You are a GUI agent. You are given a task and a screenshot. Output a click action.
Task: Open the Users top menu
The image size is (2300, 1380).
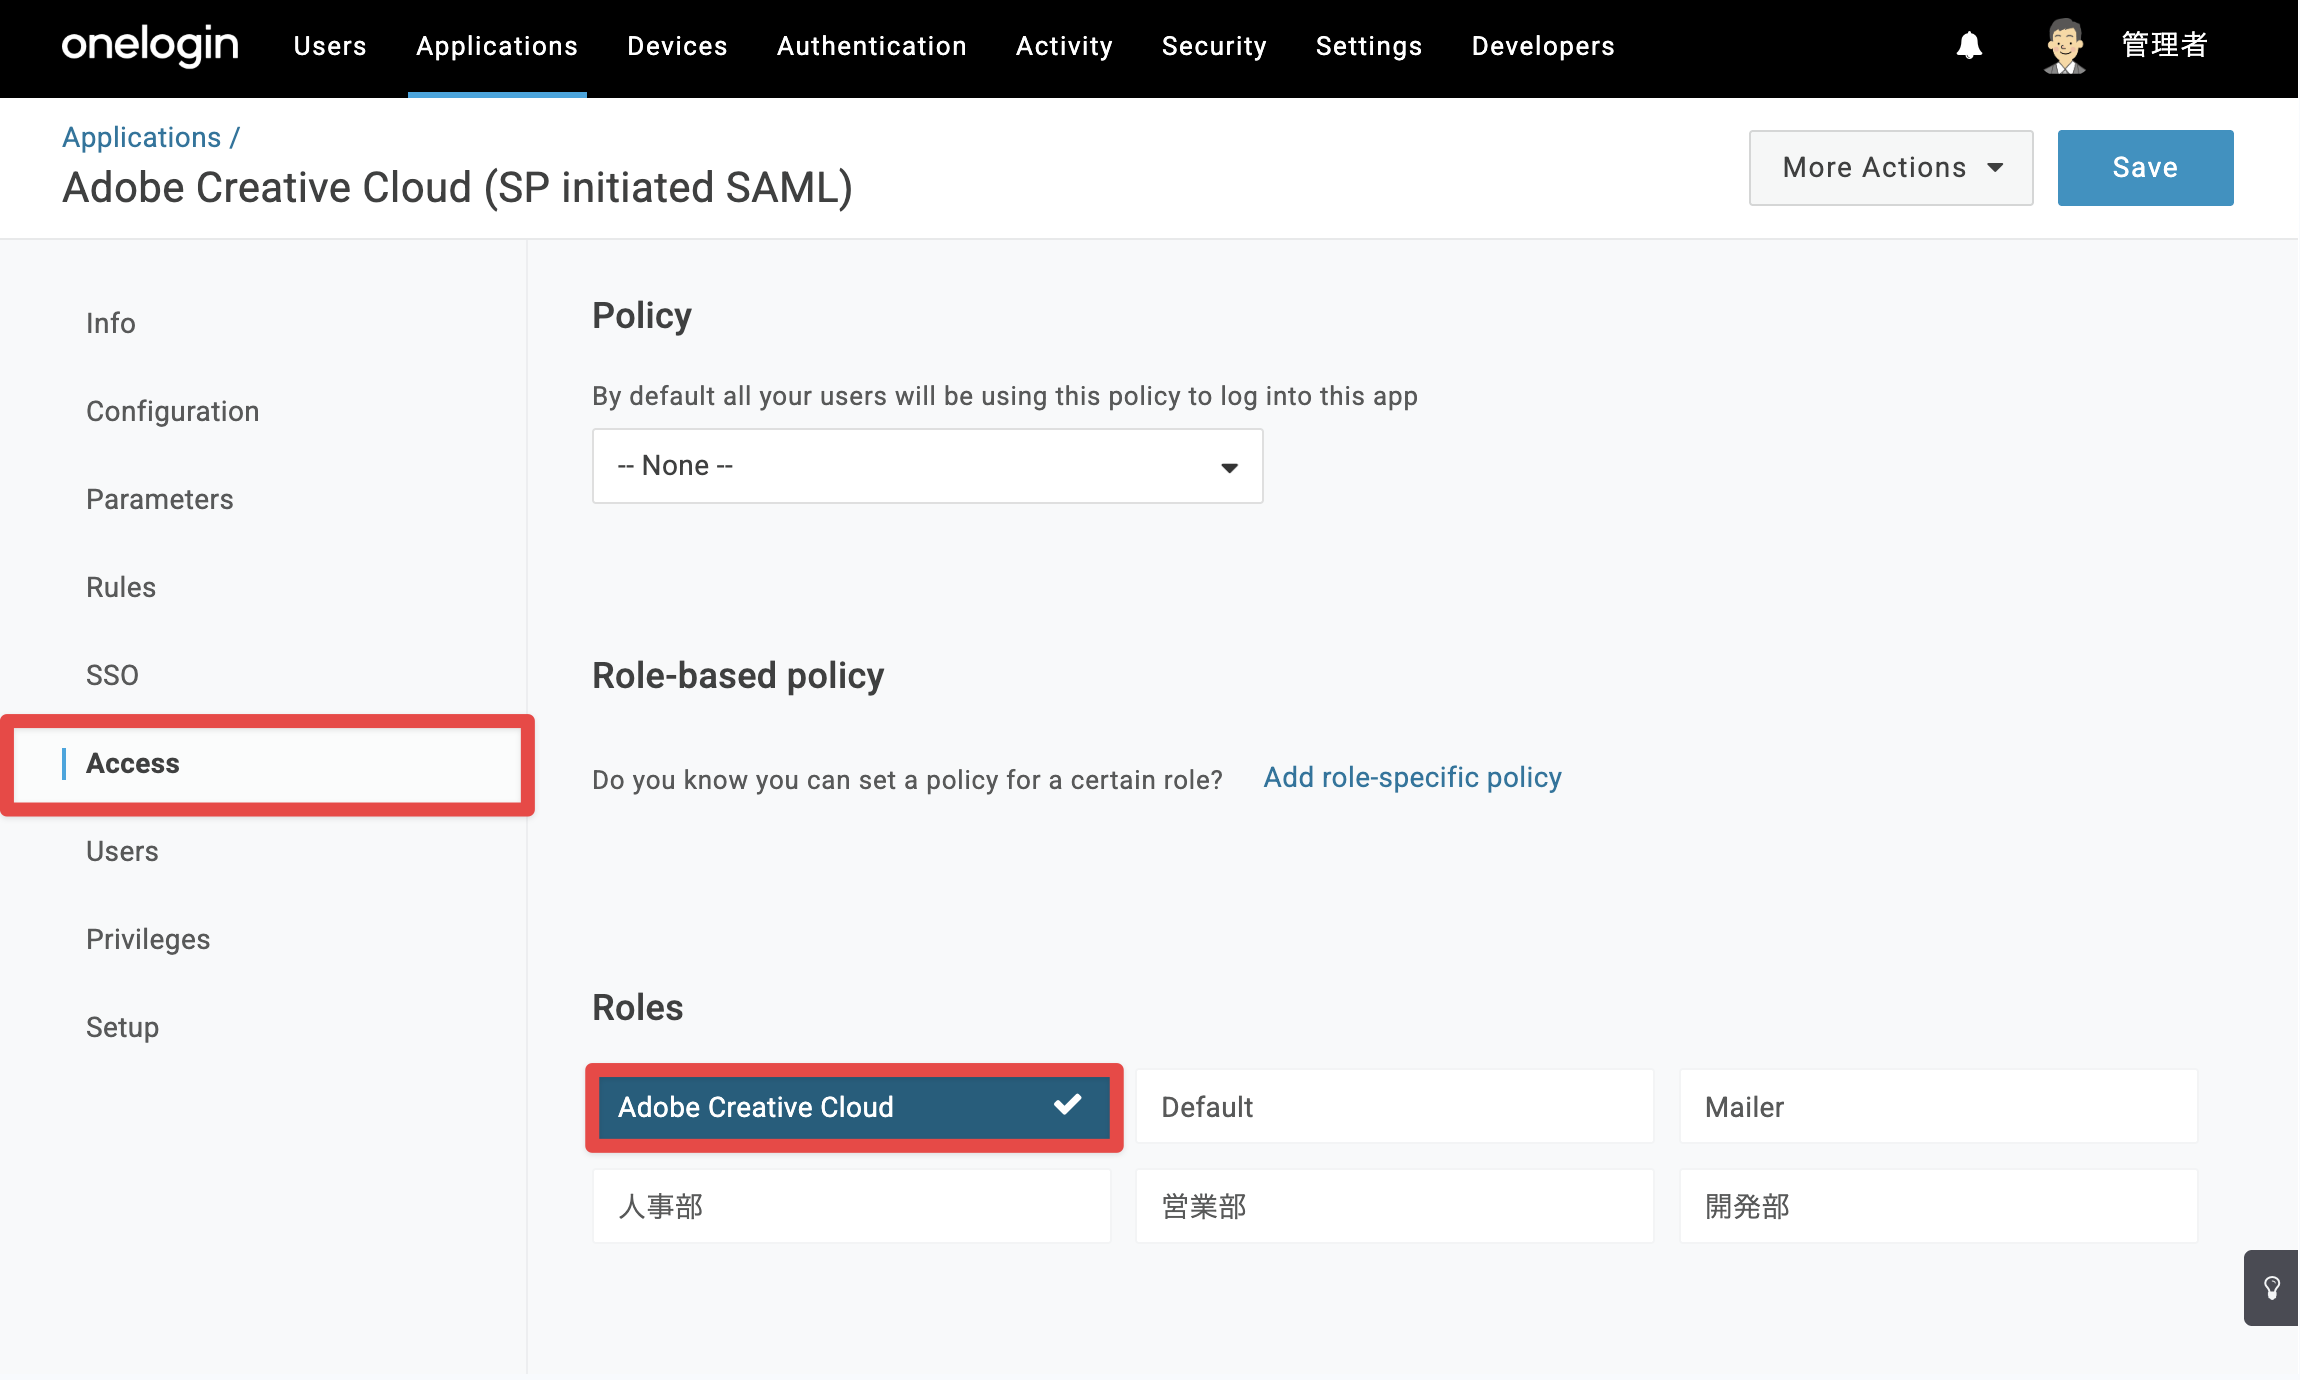(330, 46)
